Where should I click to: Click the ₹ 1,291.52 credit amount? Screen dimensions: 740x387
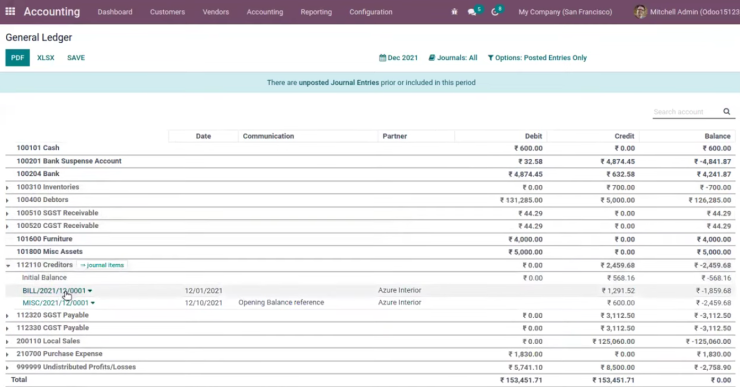618,291
